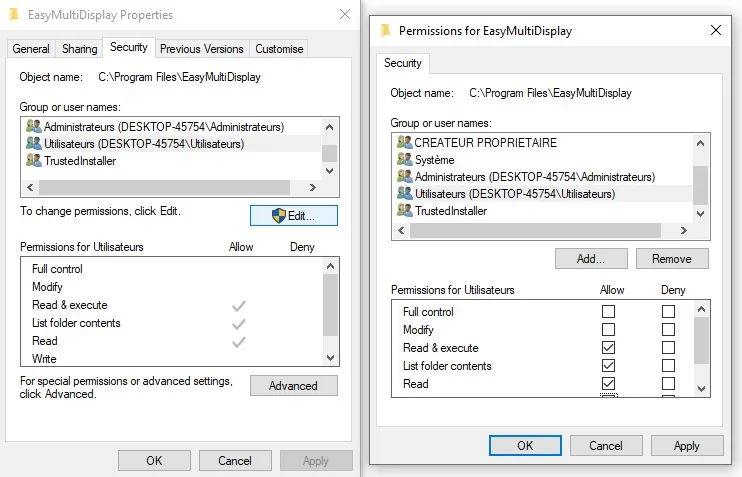Close the Permissions for EasyMultiDisplay dialog

click(716, 30)
